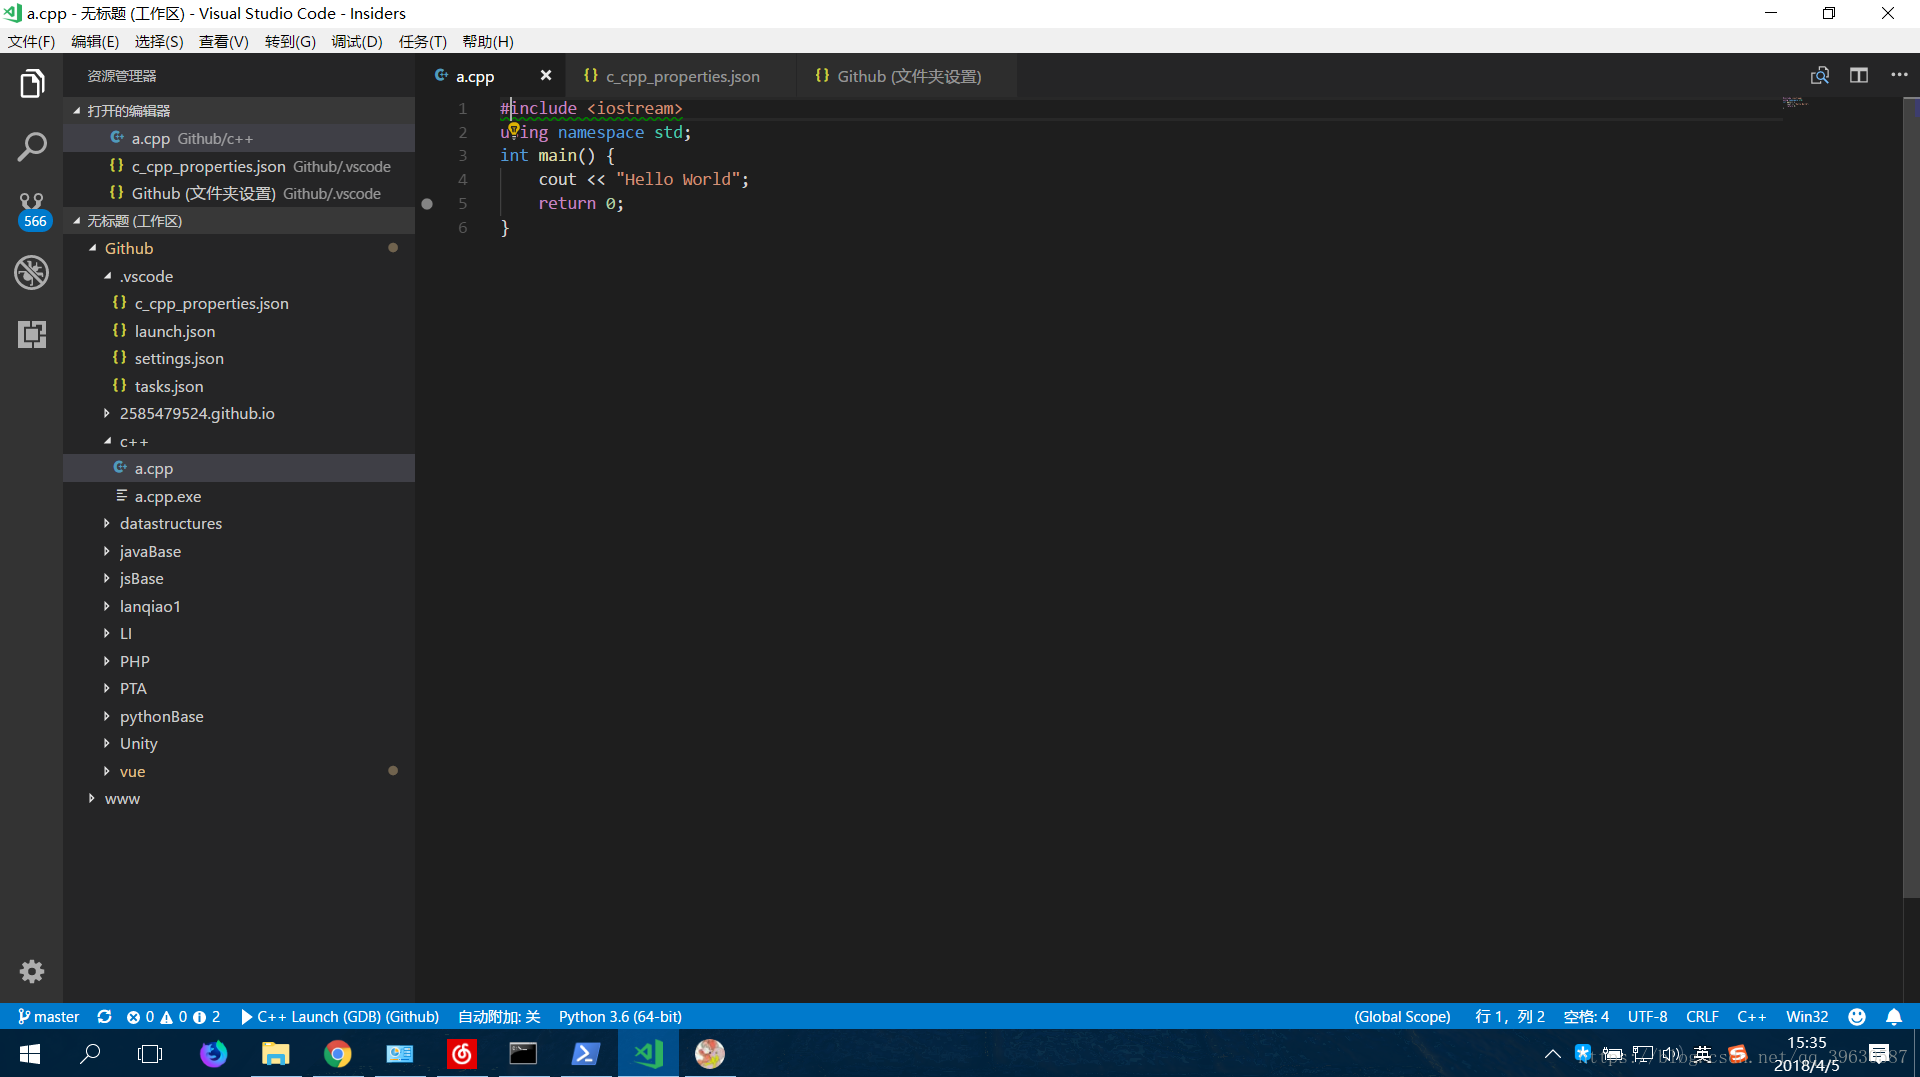1920x1077 pixels.
Task: Click the editor vertical scrollbar
Action: [x=1911, y=498]
